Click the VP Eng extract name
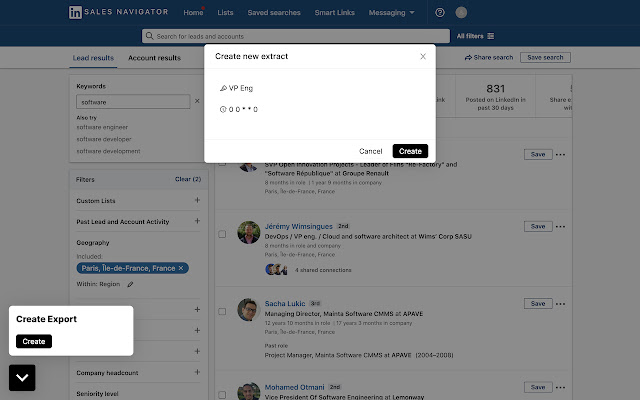The height and width of the screenshot is (400, 640). click(241, 88)
